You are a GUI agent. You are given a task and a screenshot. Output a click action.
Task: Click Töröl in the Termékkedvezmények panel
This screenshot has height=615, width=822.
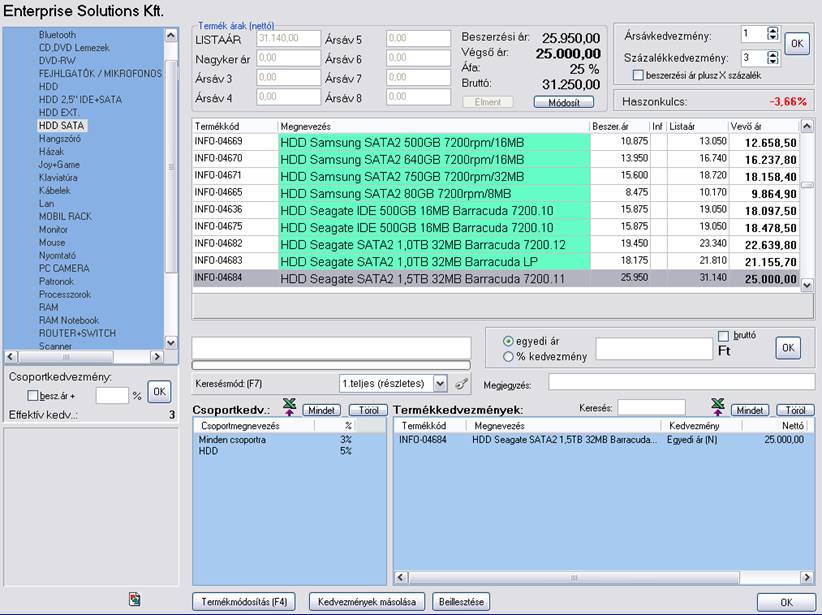click(x=795, y=410)
